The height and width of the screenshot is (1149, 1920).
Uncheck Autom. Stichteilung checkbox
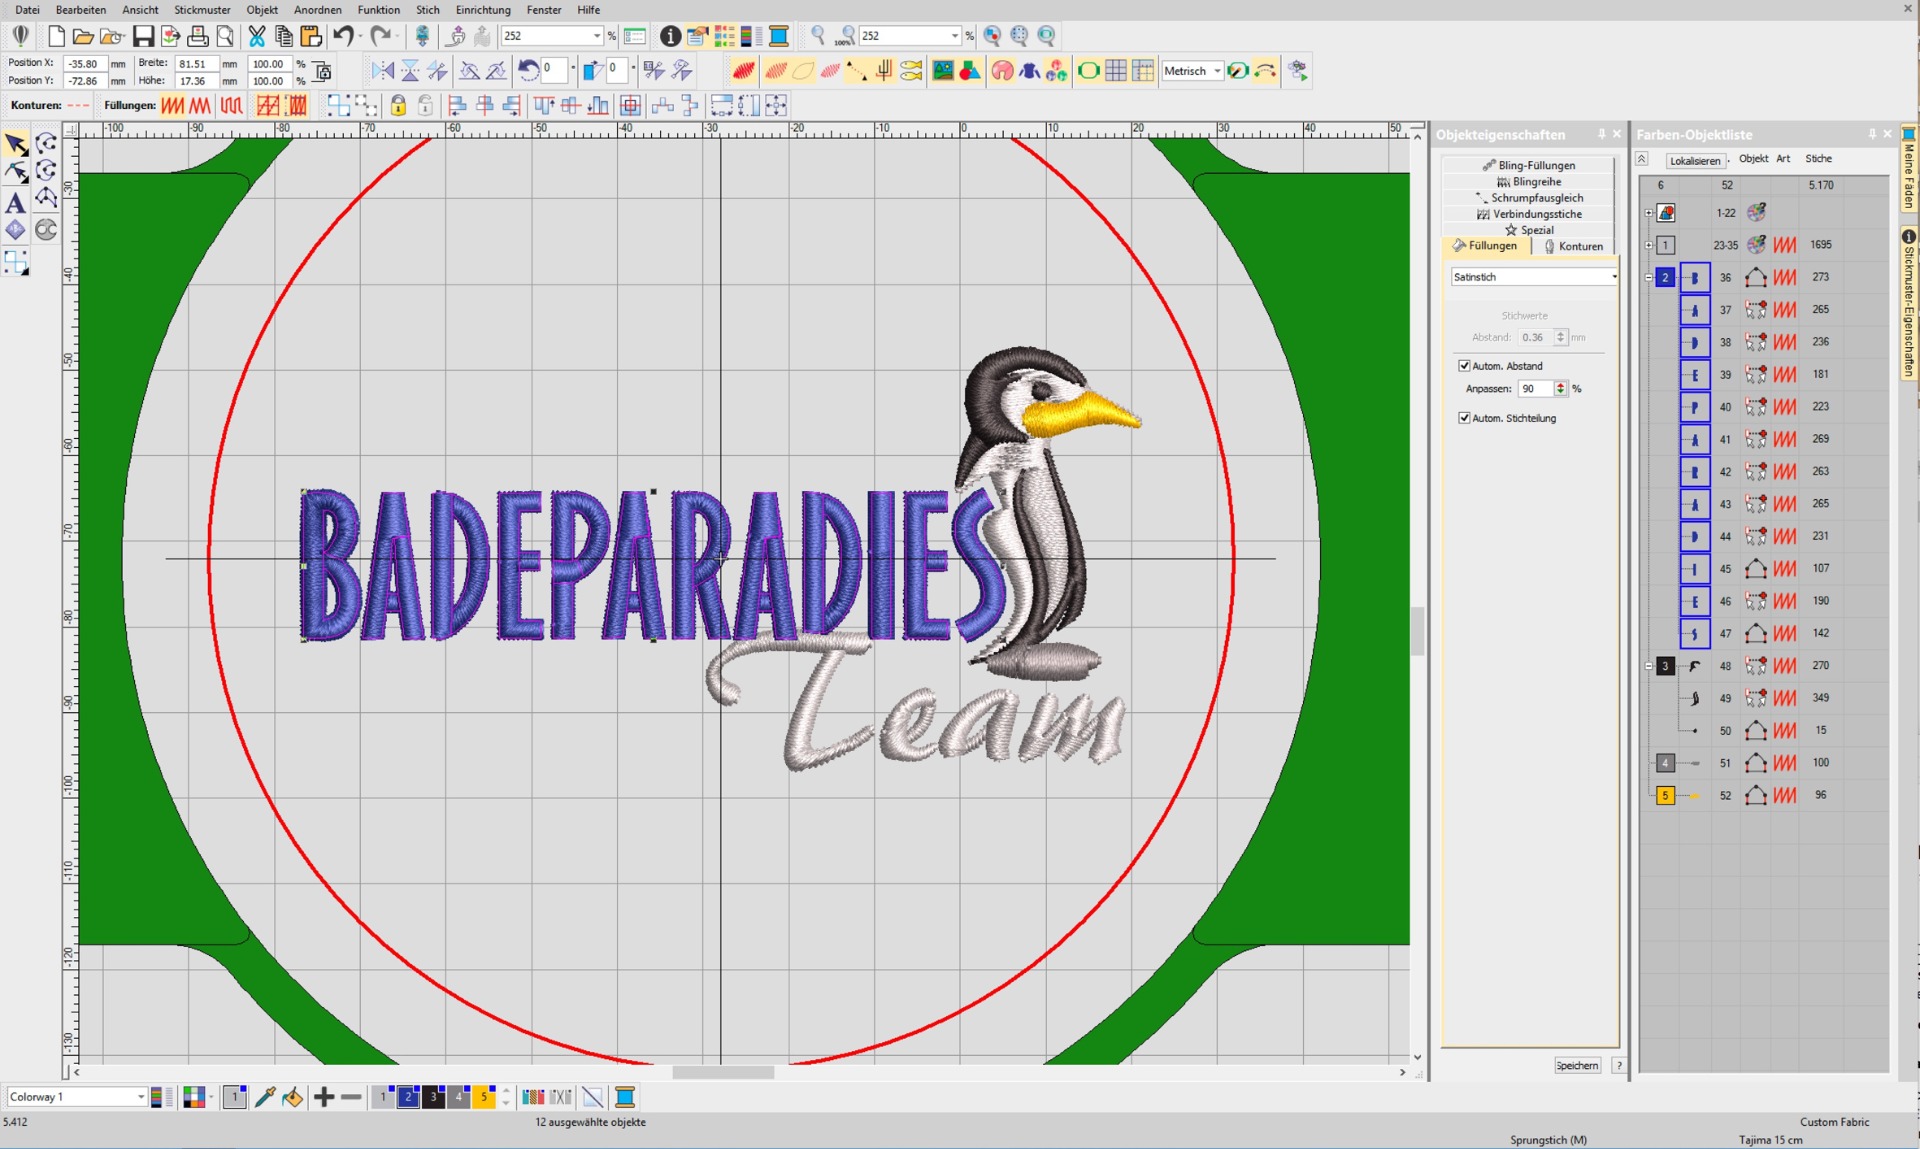[1464, 418]
